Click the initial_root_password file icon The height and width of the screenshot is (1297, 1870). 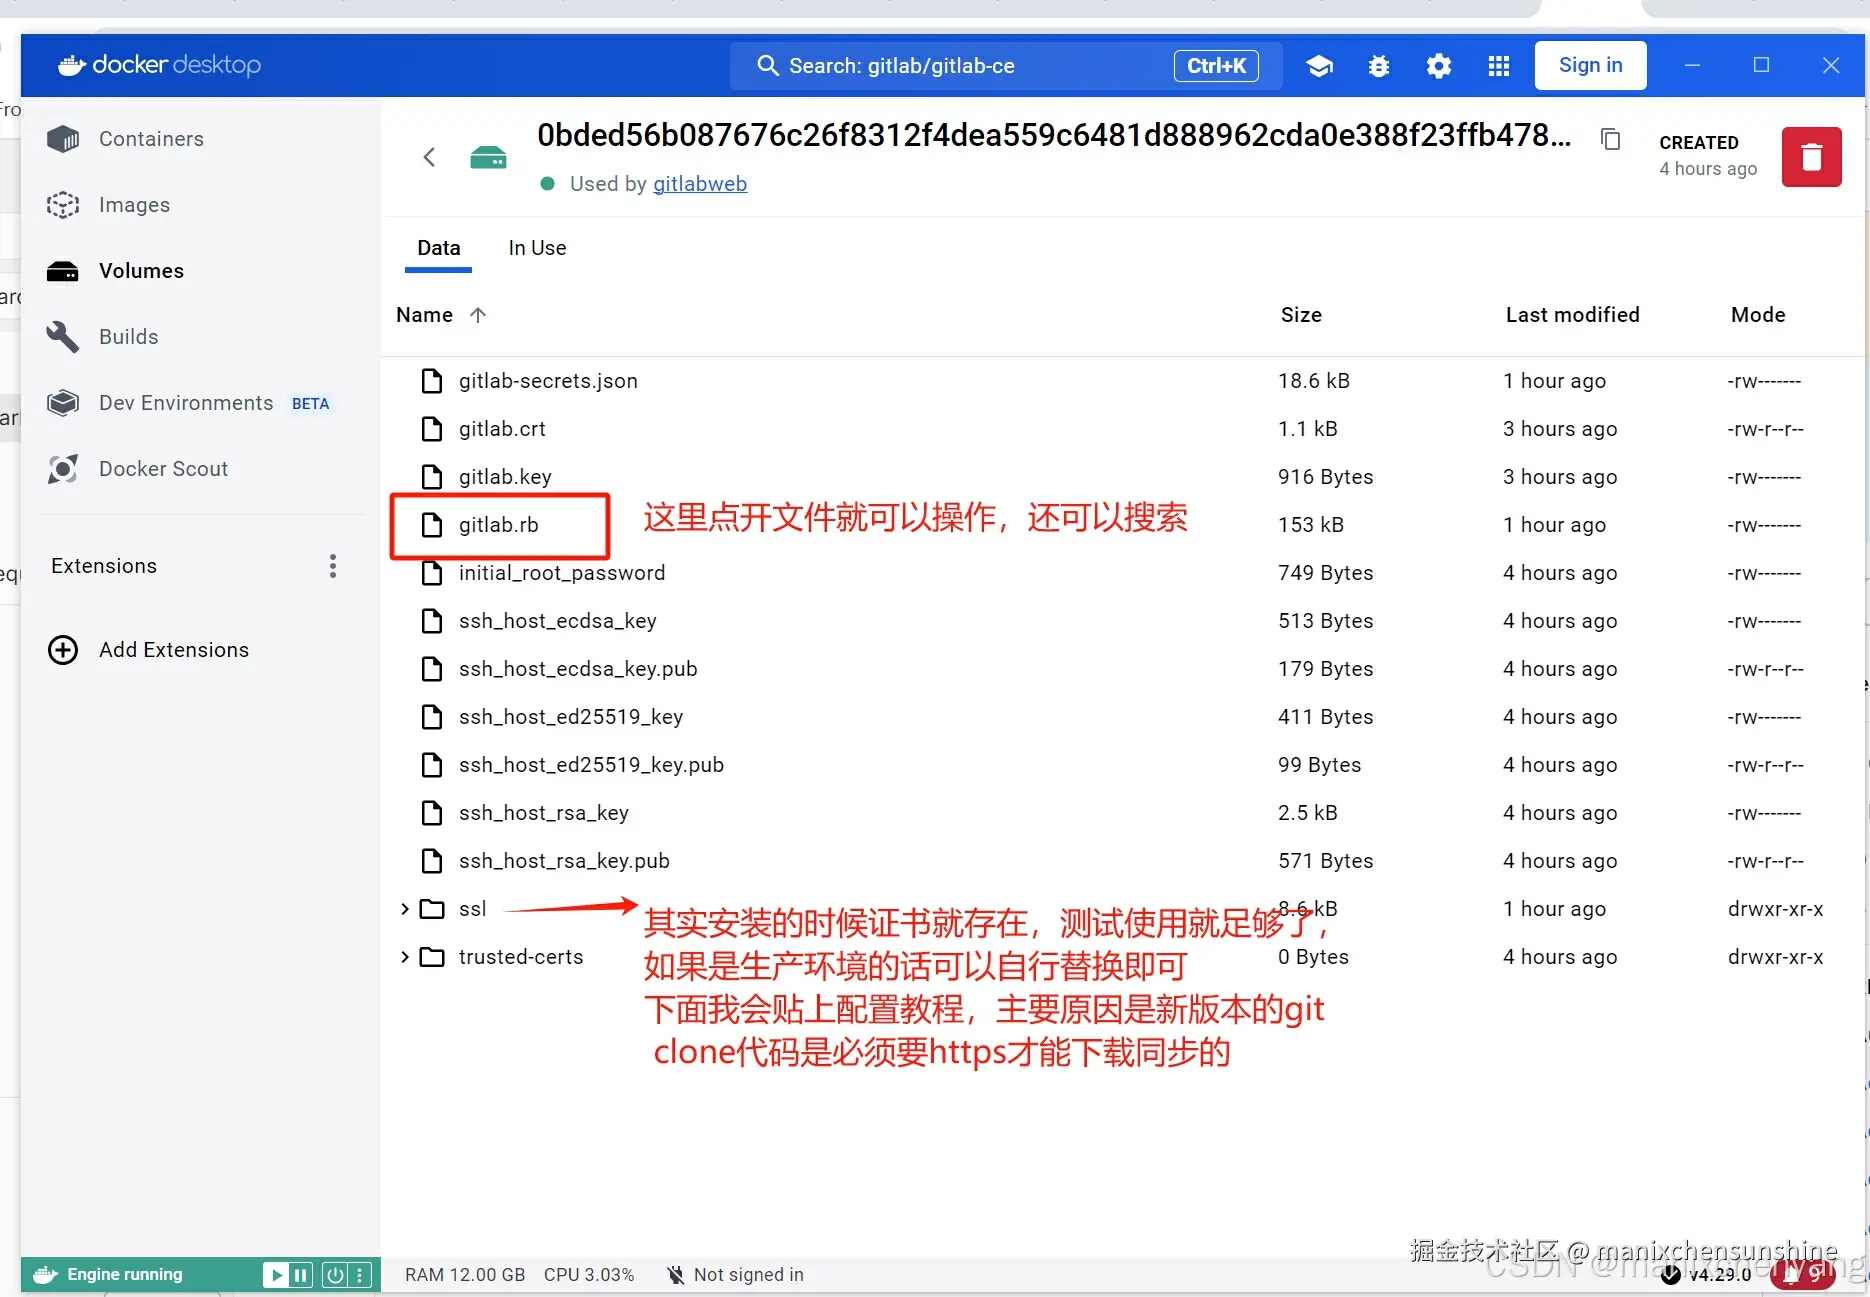click(432, 573)
